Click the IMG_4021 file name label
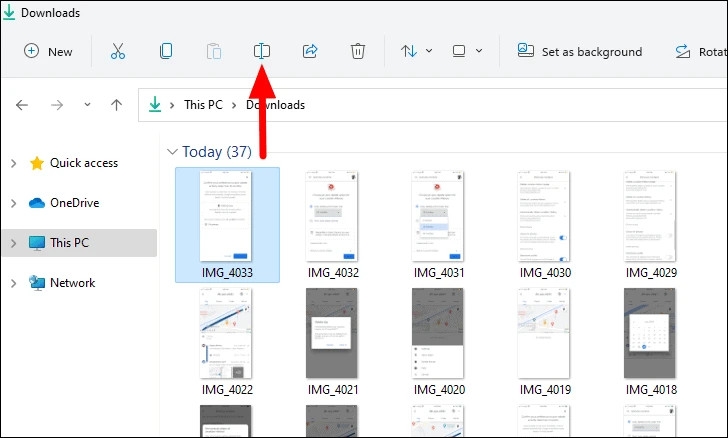728x438 pixels. point(333,390)
